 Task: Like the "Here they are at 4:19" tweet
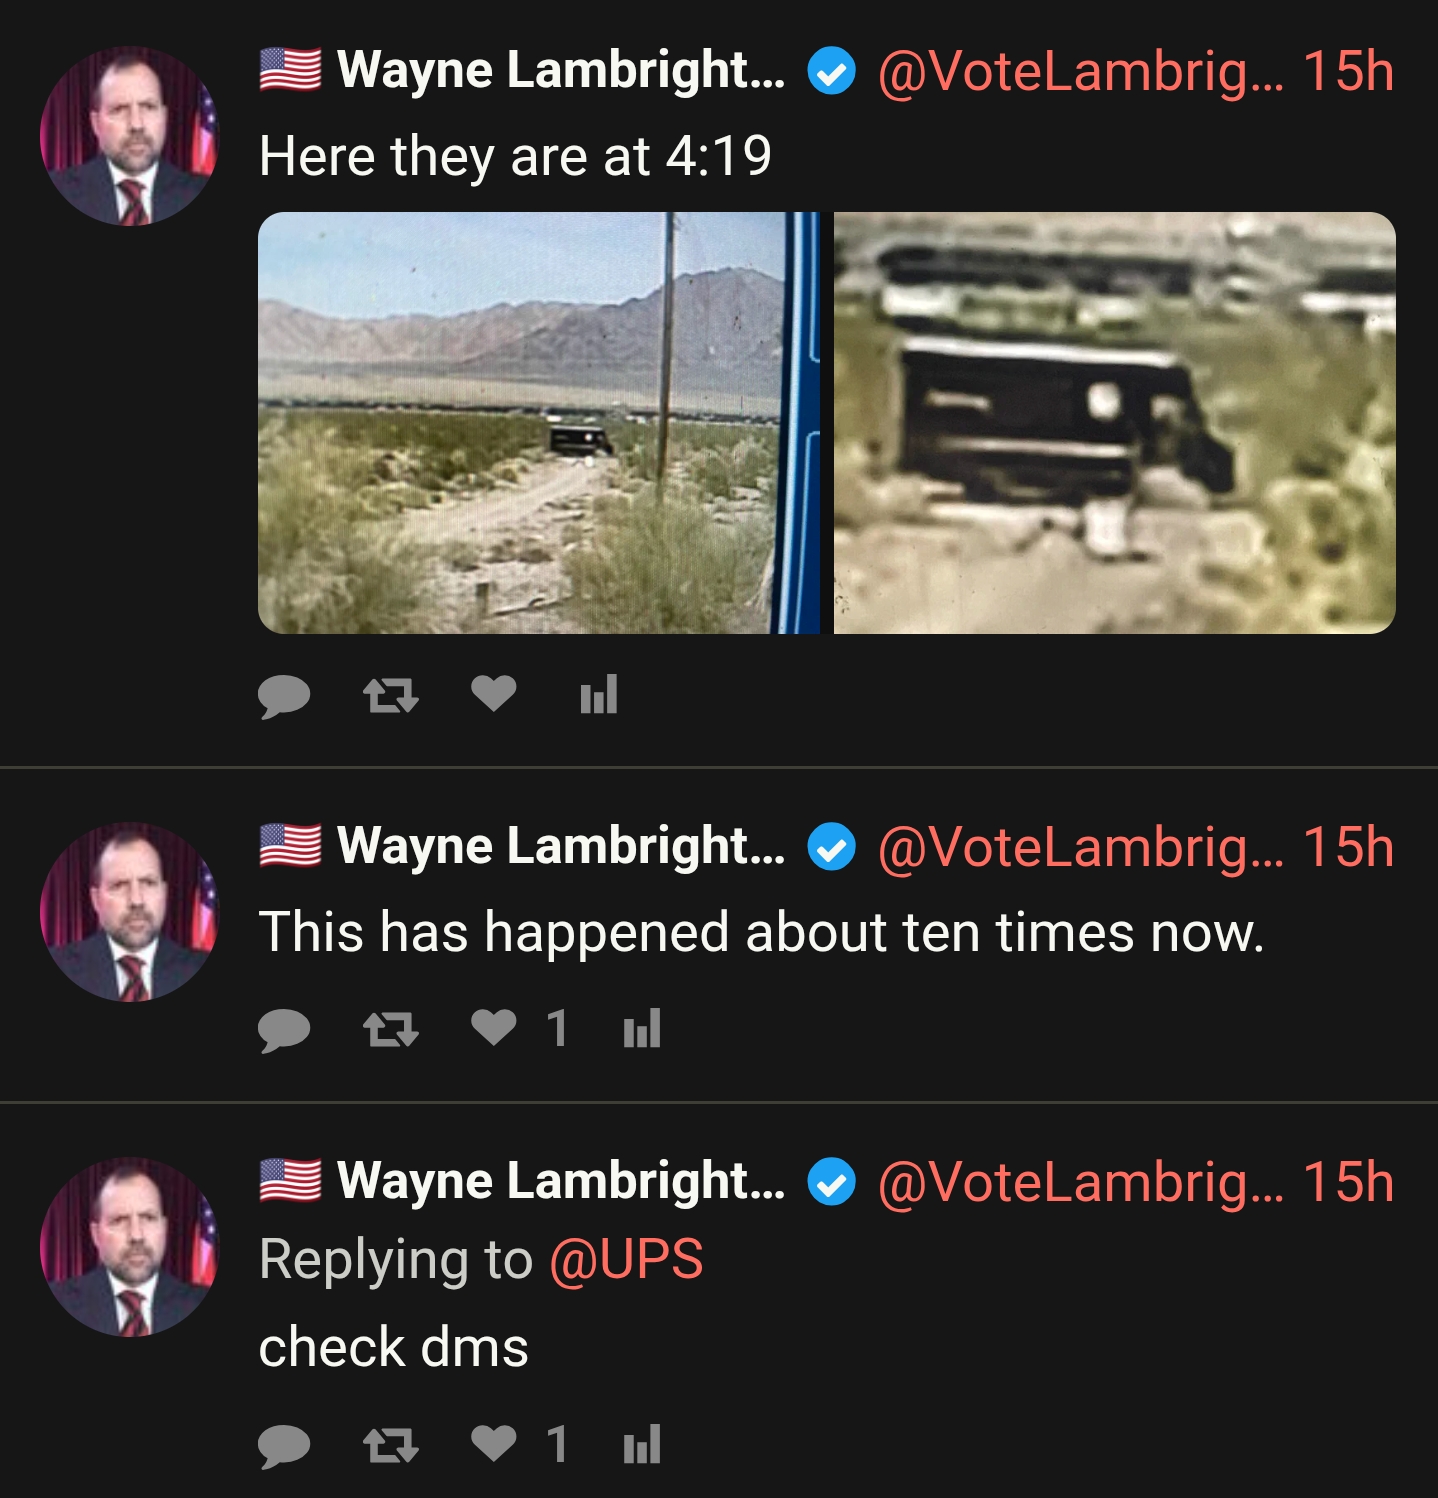pos(494,693)
